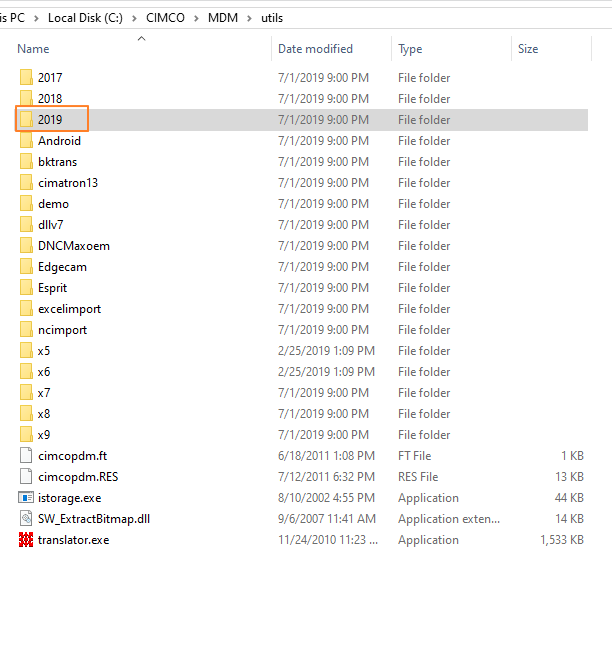Select the 'istorage.exe' file name
The height and width of the screenshot is (659, 612).
pyautogui.click(x=69, y=498)
